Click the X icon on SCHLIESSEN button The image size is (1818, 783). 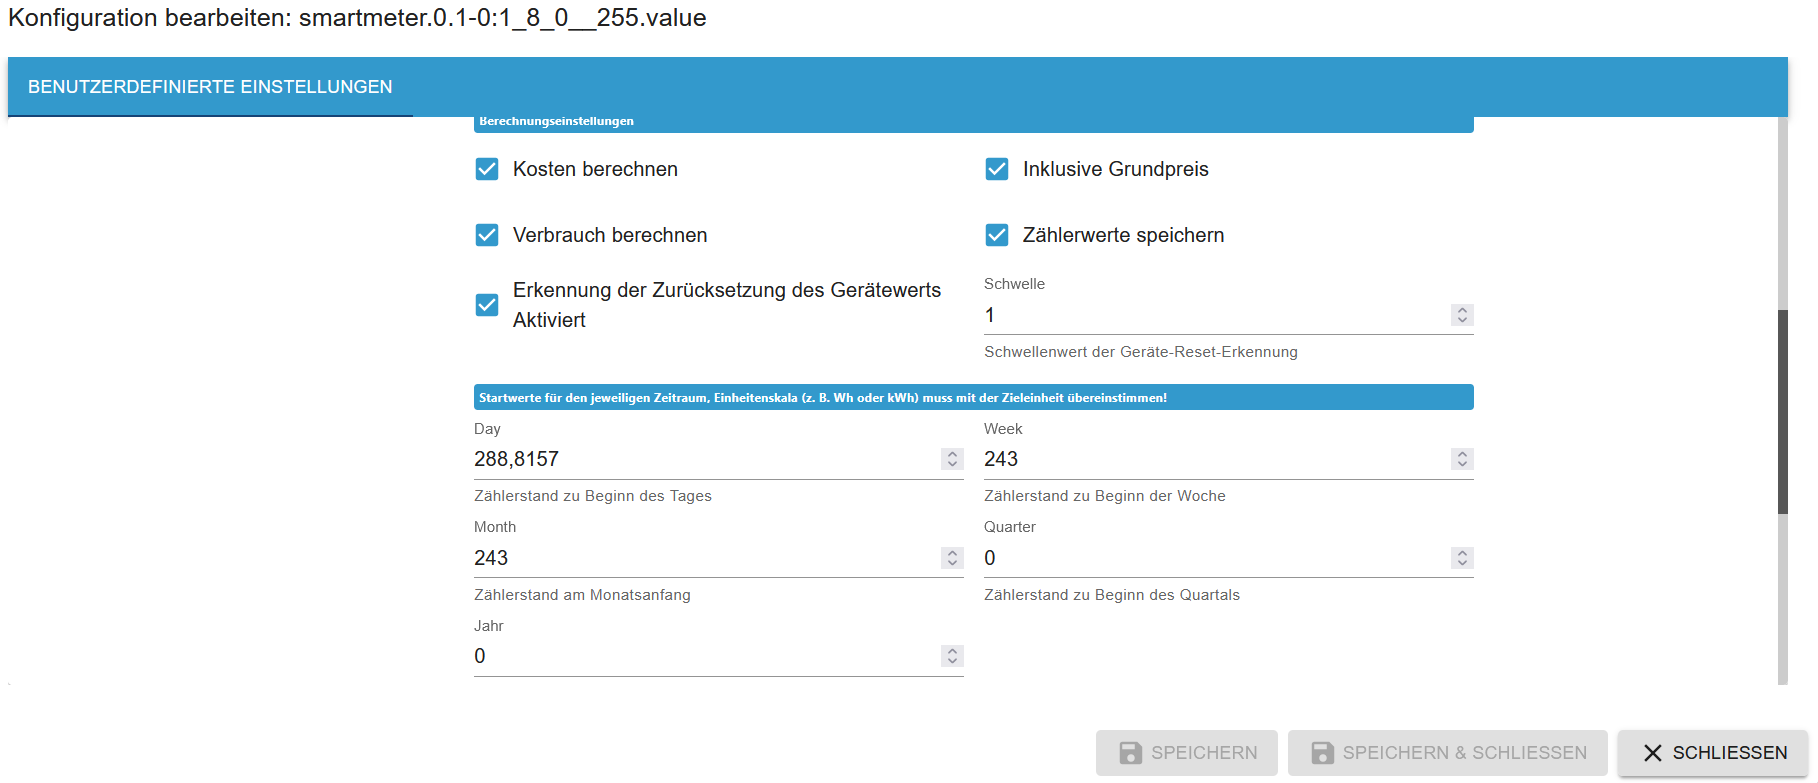click(x=1653, y=753)
